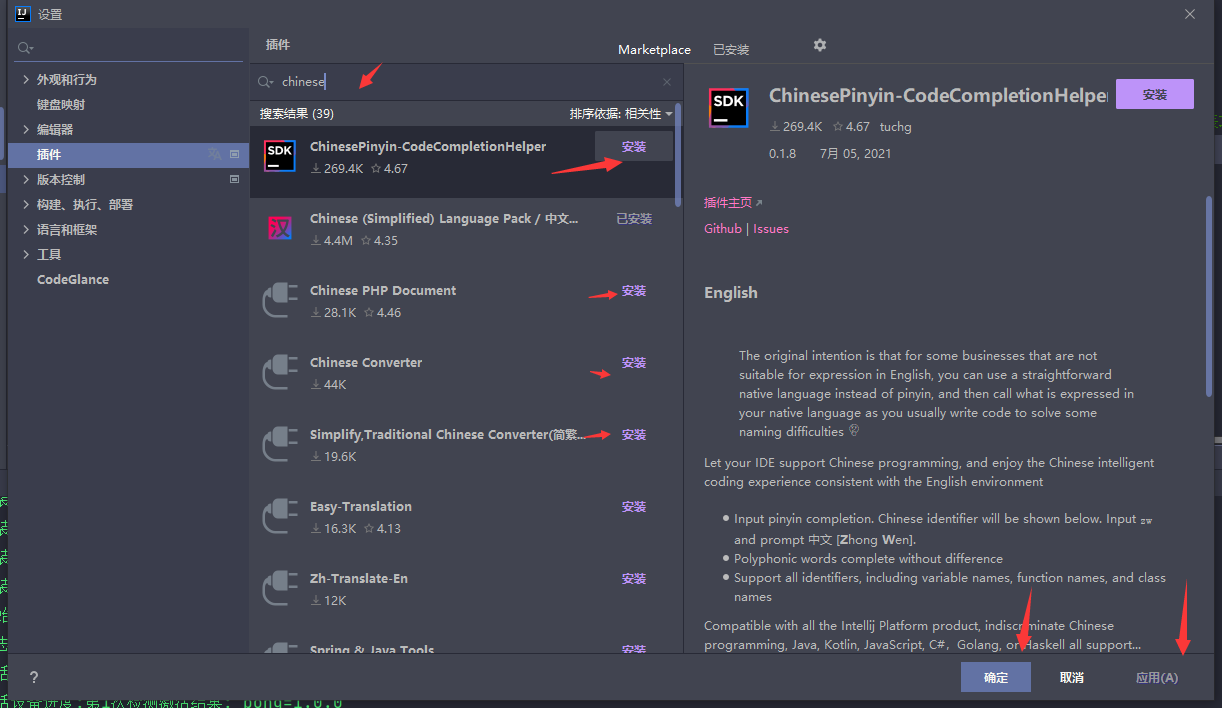The width and height of the screenshot is (1222, 708).
Task: Click the plugins settings gear icon
Action: (x=820, y=46)
